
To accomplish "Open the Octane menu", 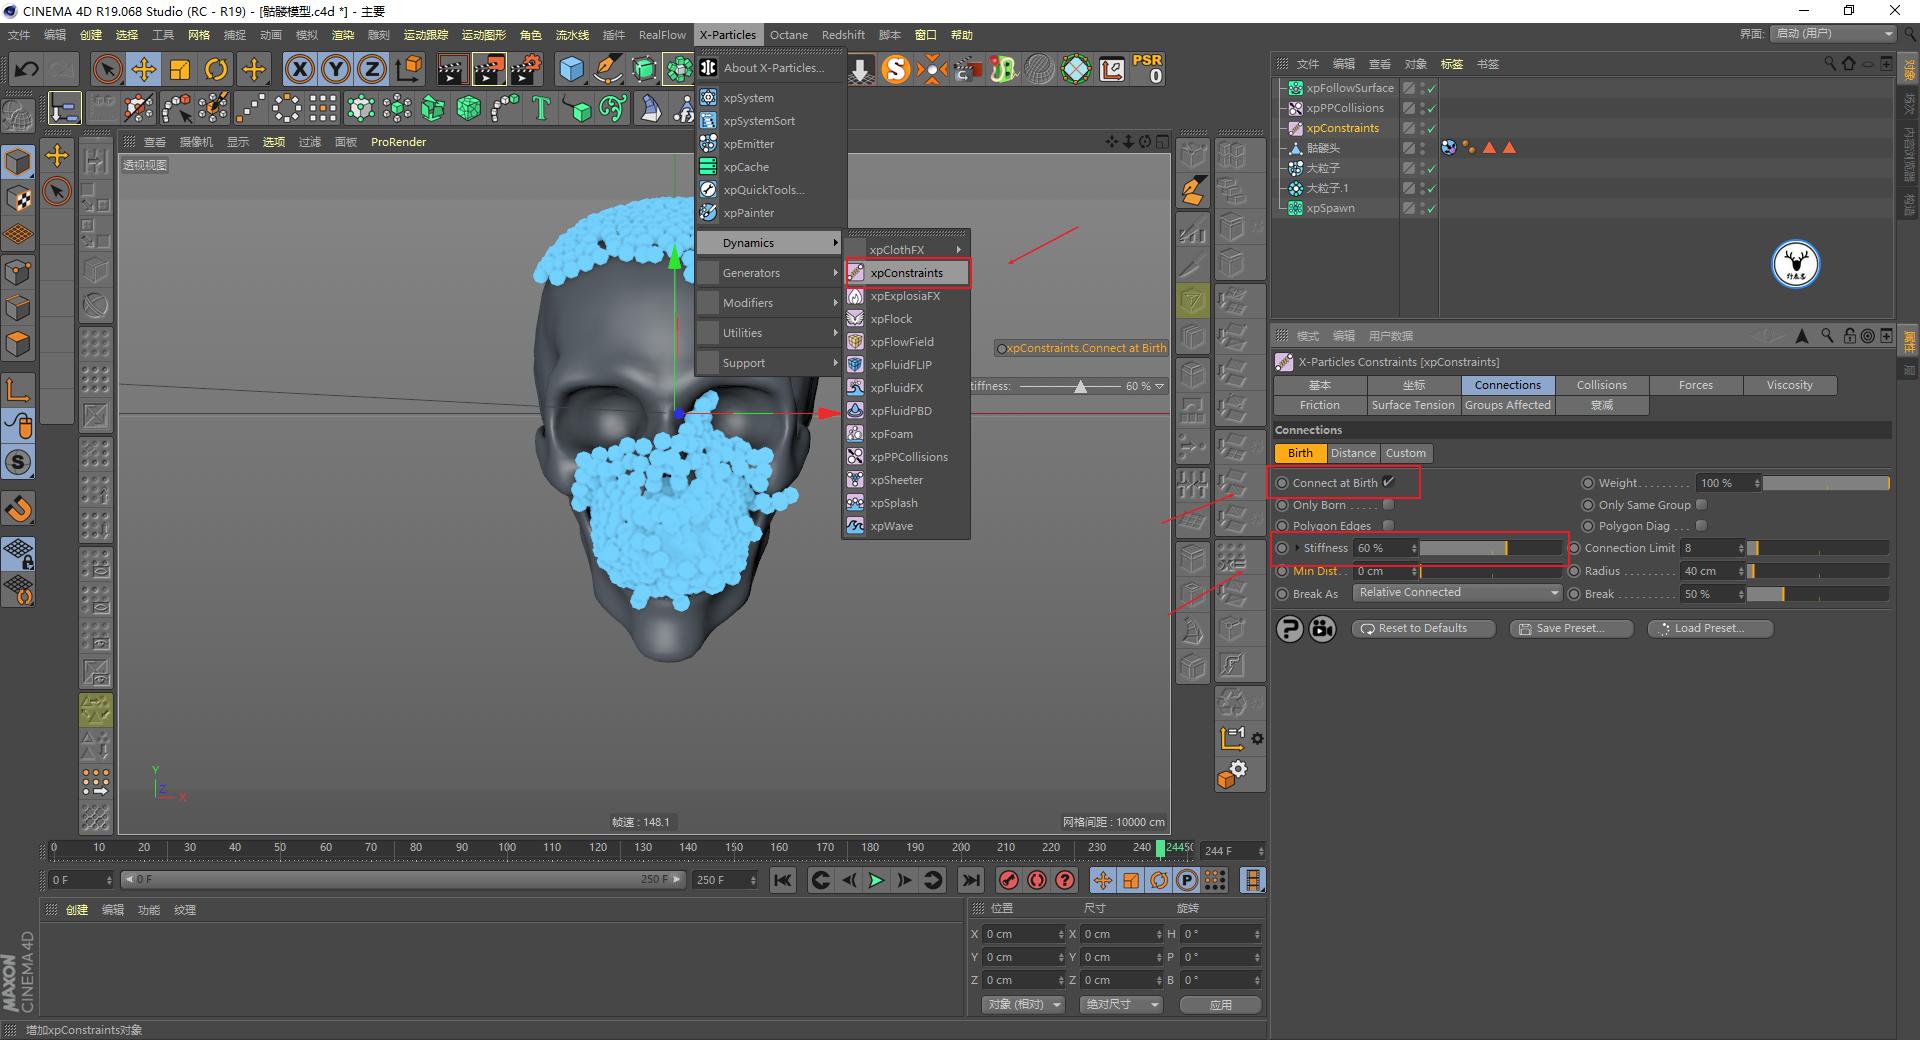I will pyautogui.click(x=788, y=34).
